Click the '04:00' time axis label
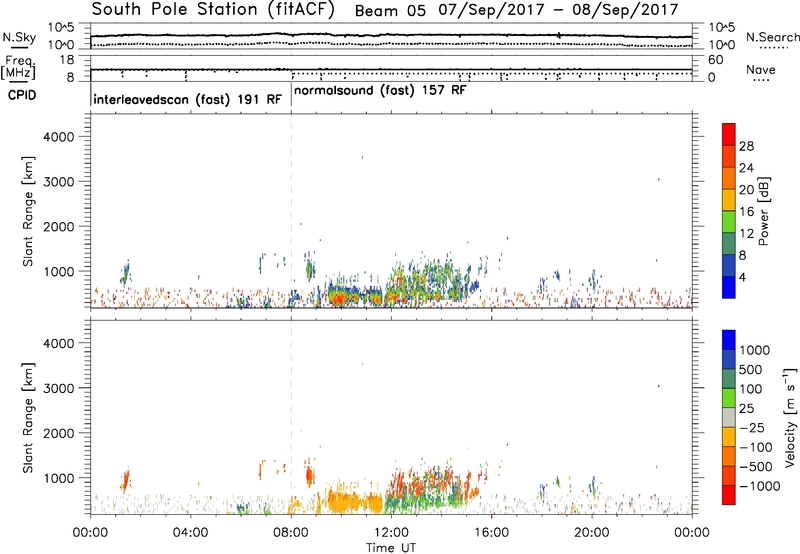 click(190, 533)
